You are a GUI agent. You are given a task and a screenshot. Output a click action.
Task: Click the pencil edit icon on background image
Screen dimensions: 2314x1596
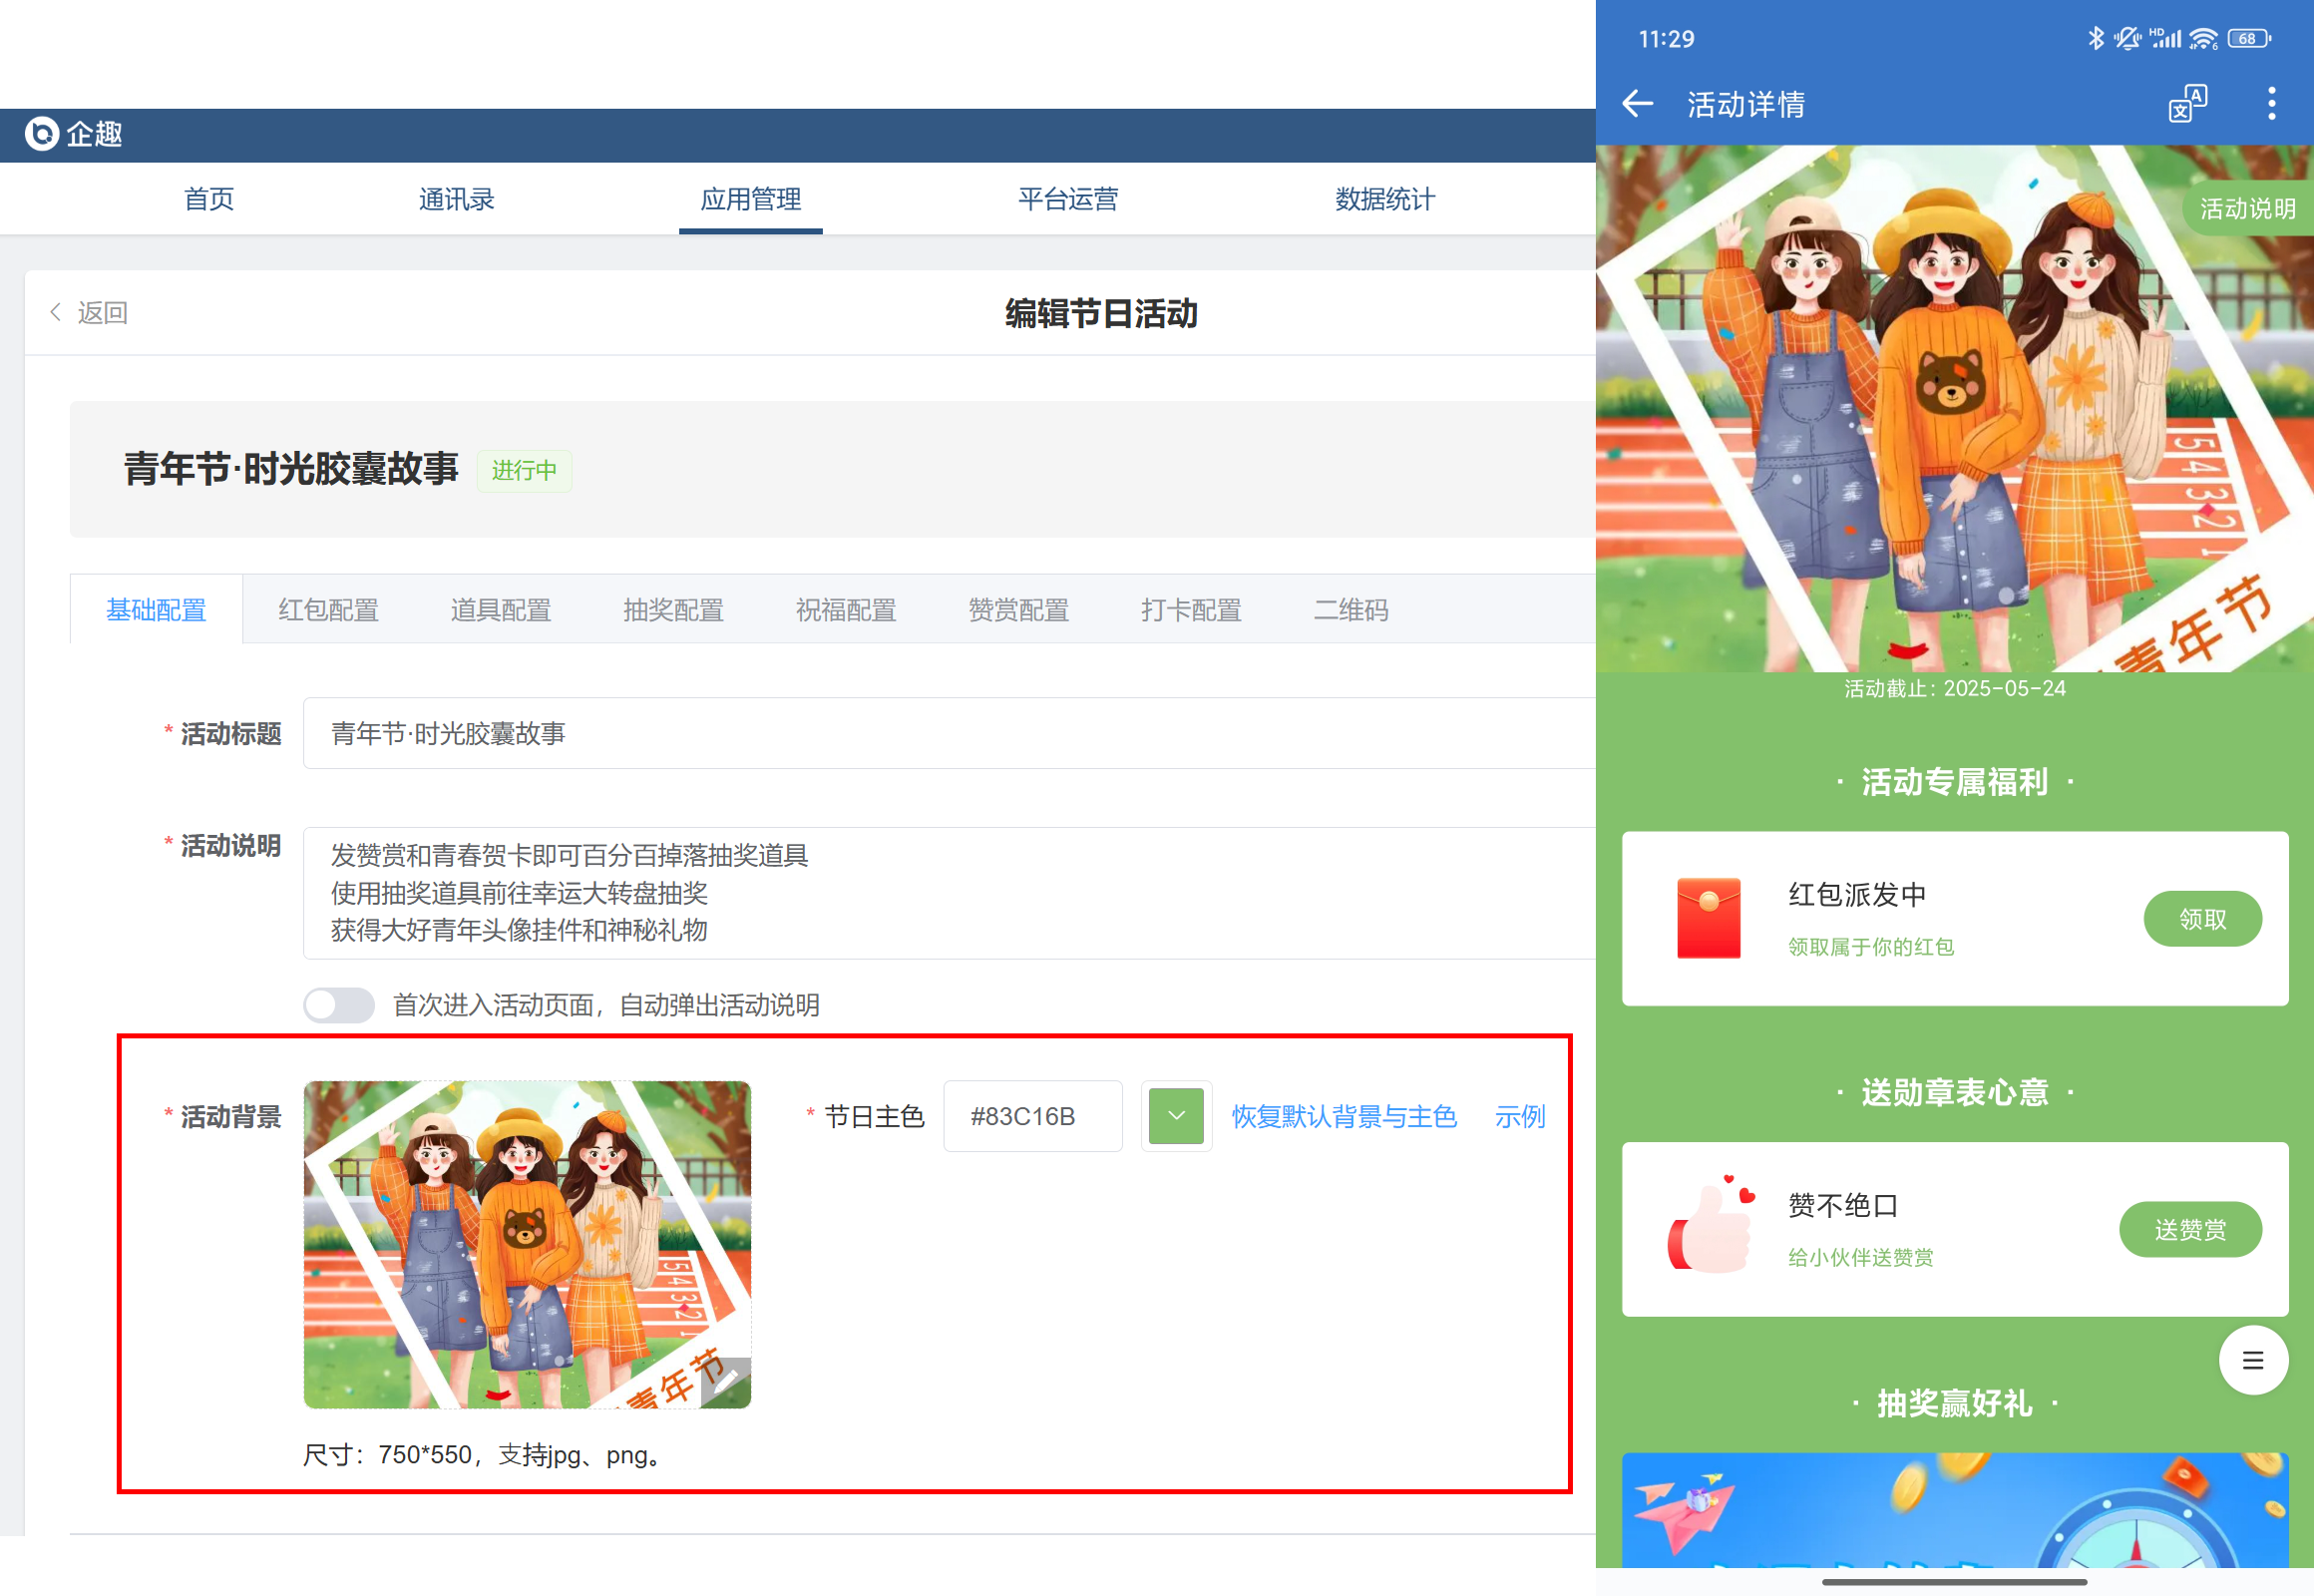[726, 1383]
